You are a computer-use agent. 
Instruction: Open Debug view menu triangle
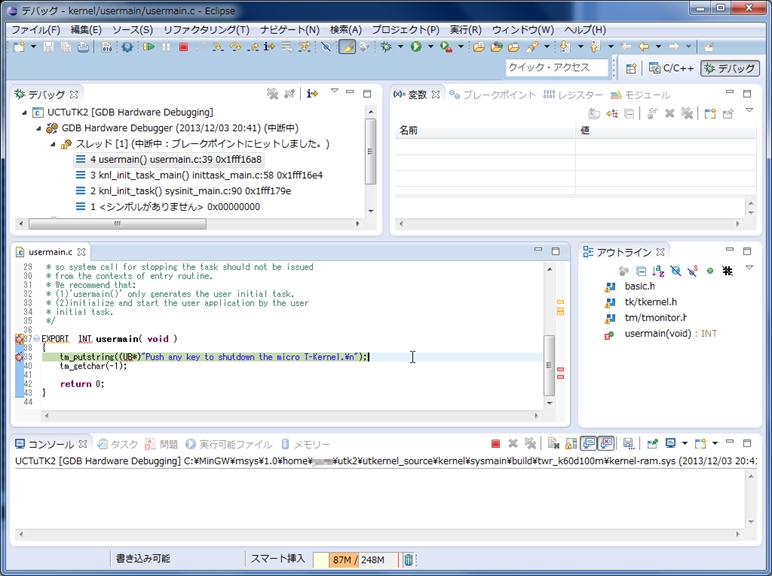tap(335, 91)
